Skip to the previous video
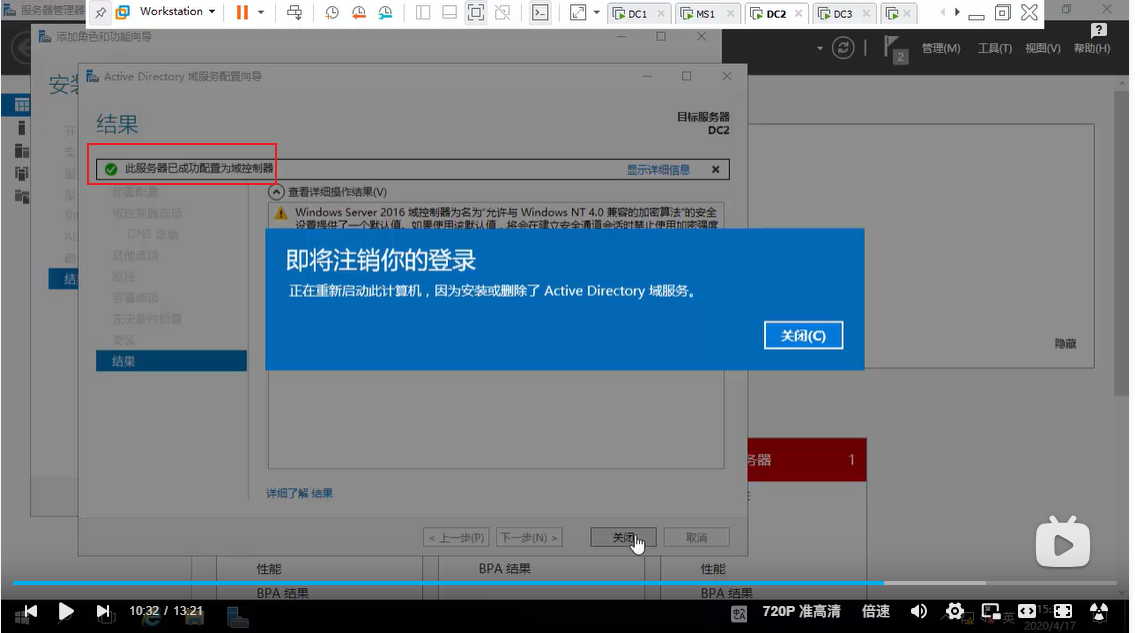The width and height of the screenshot is (1135, 633). [28, 612]
